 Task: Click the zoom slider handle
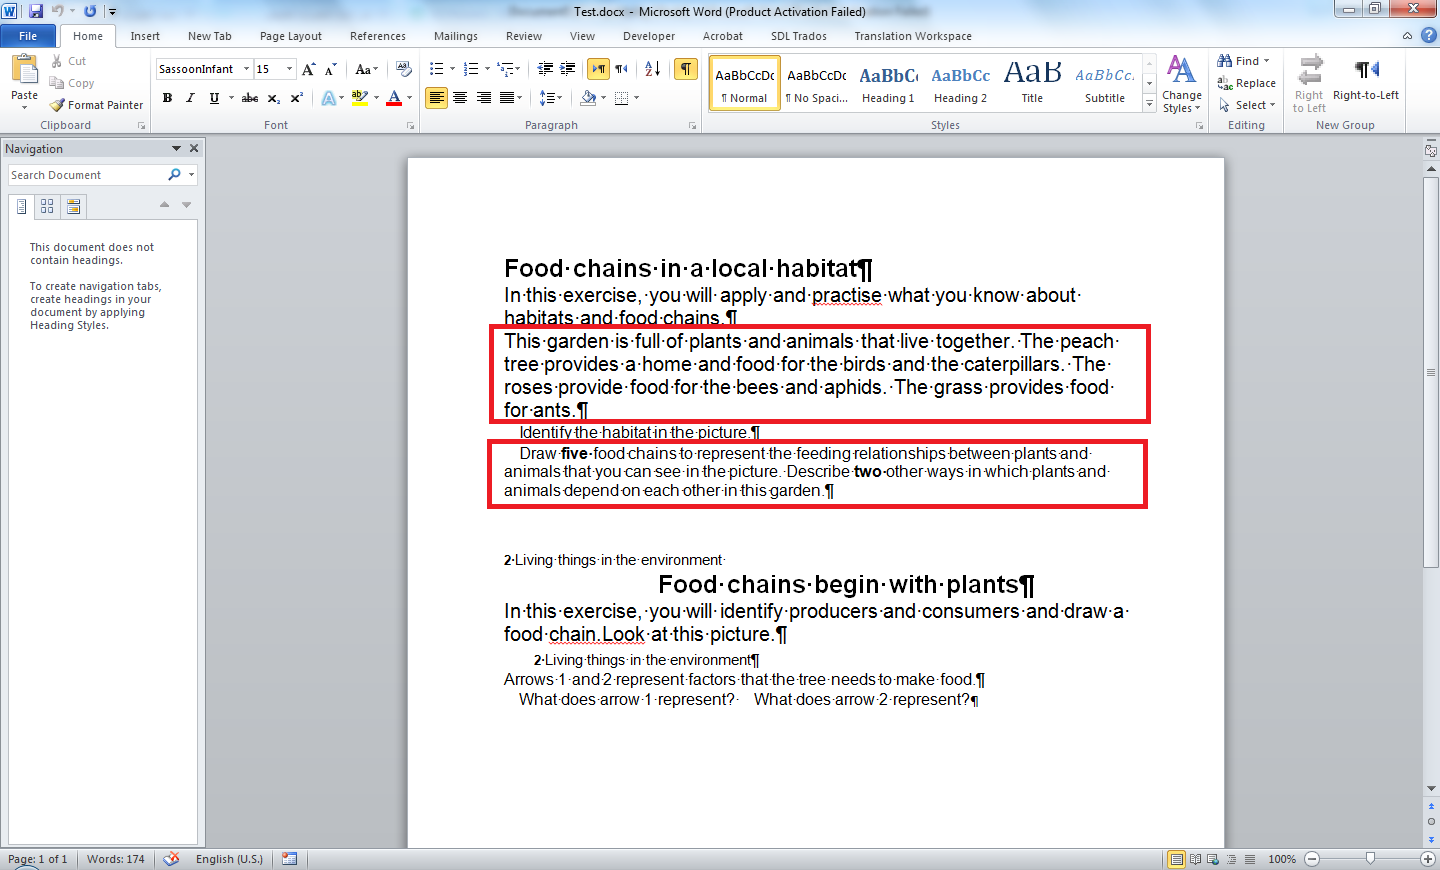[1370, 859]
